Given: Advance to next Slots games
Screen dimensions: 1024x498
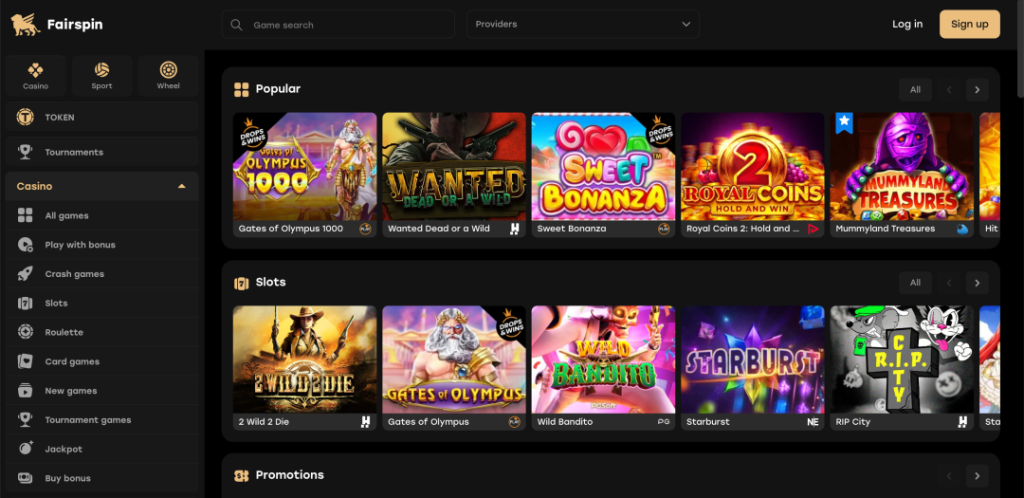Looking at the screenshot, I should click(x=977, y=283).
